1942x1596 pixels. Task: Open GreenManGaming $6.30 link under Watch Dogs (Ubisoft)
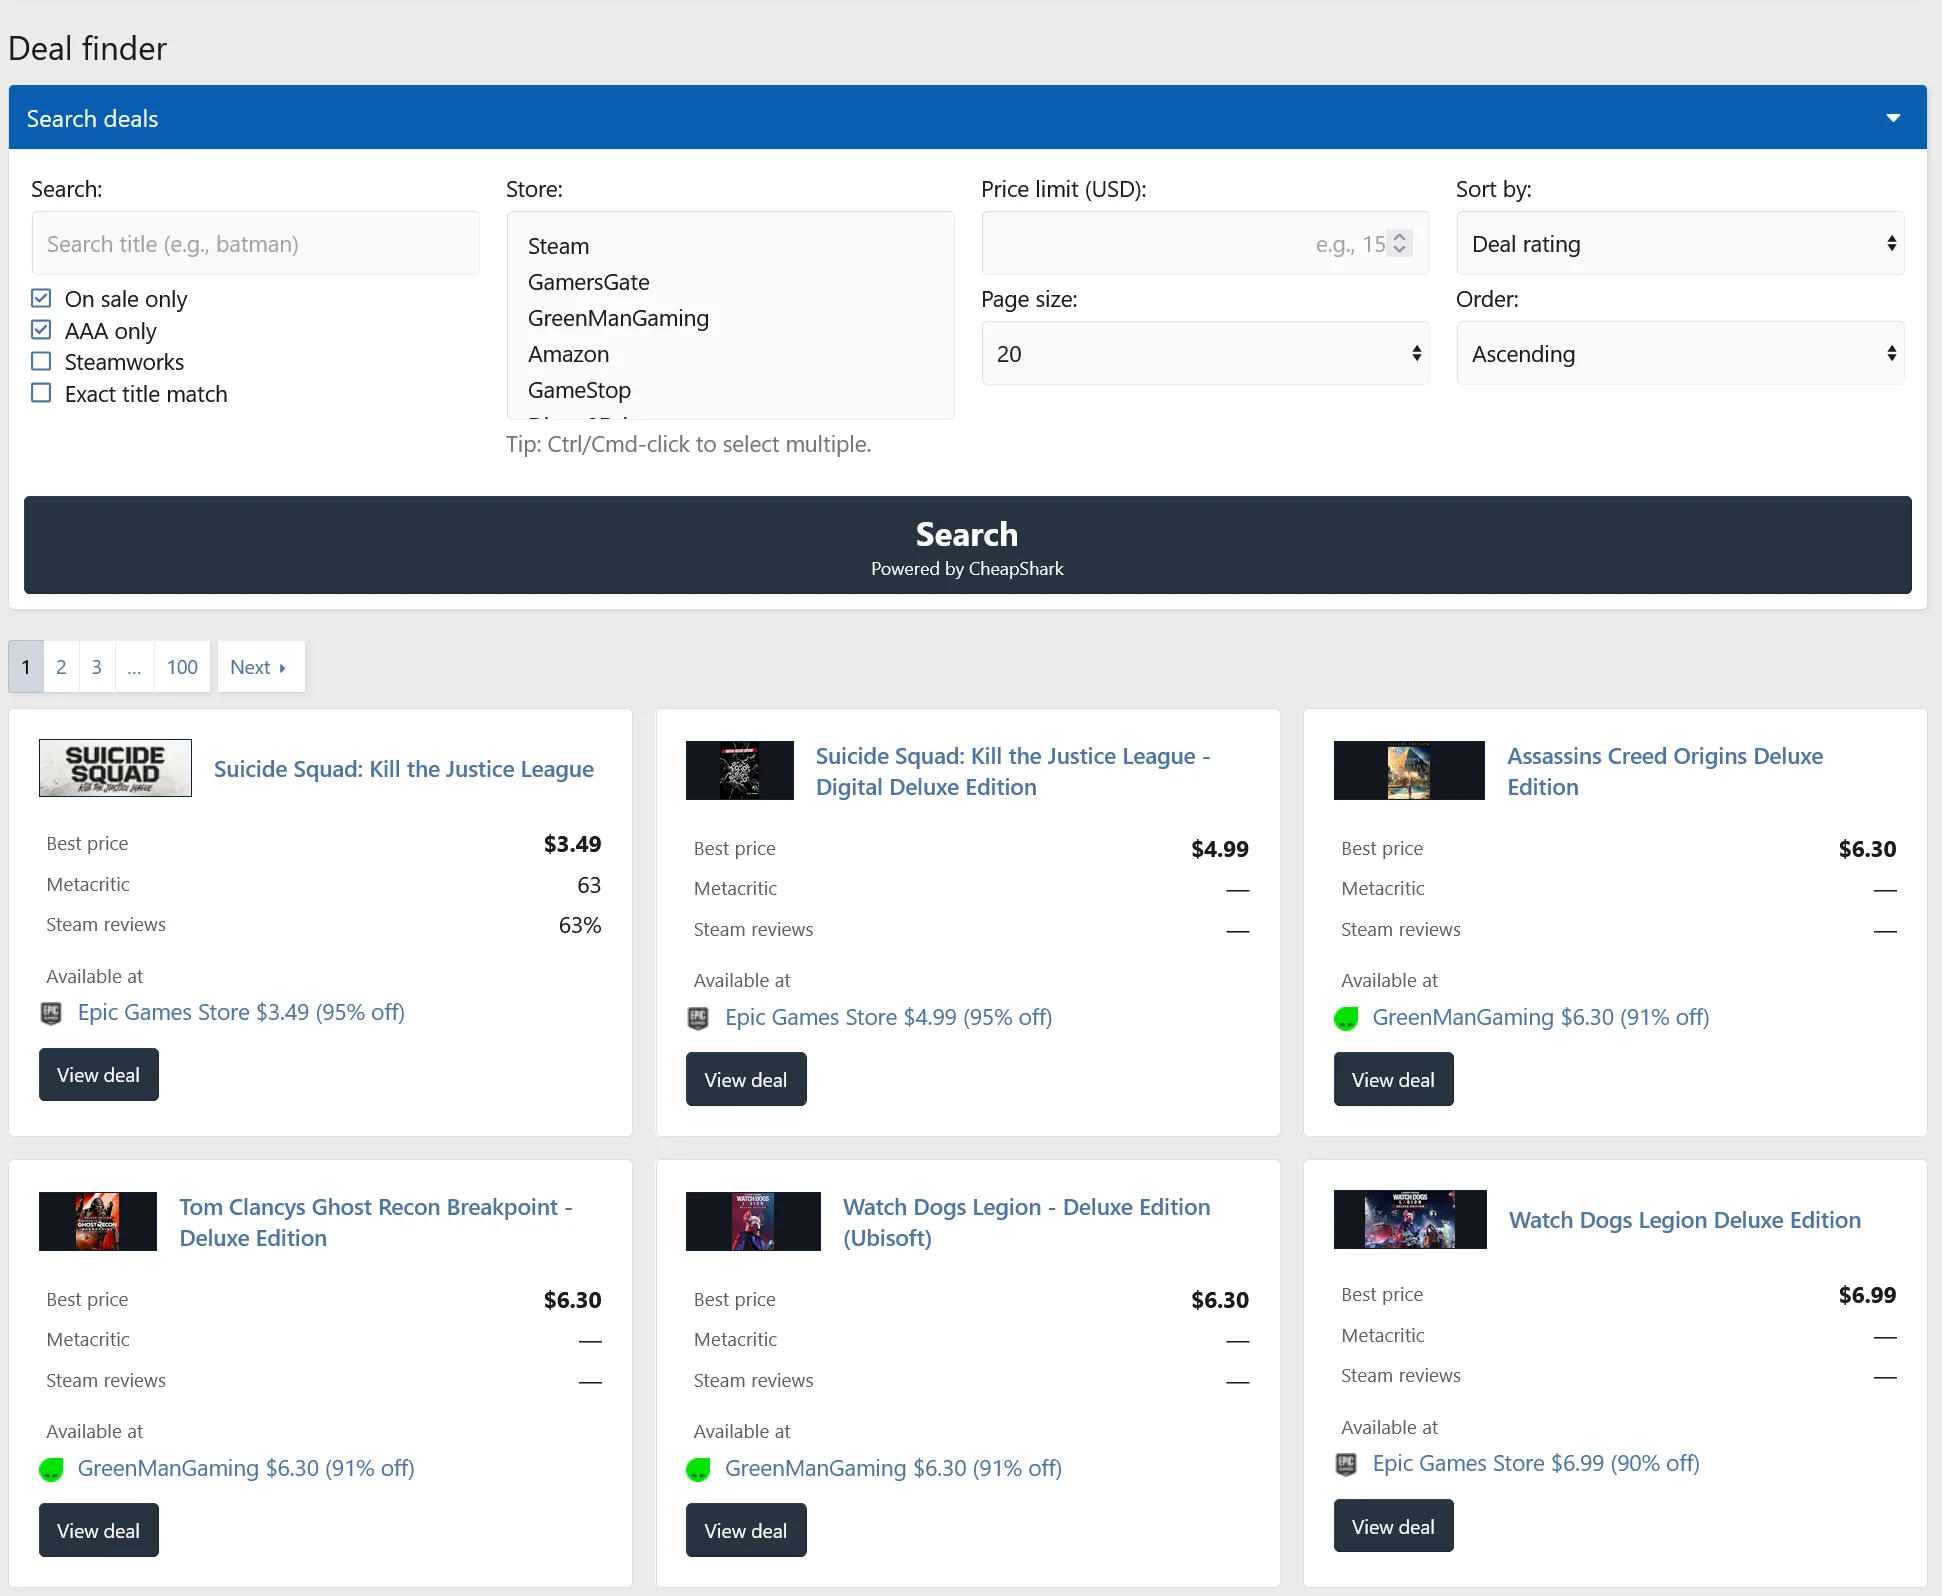[893, 1468]
